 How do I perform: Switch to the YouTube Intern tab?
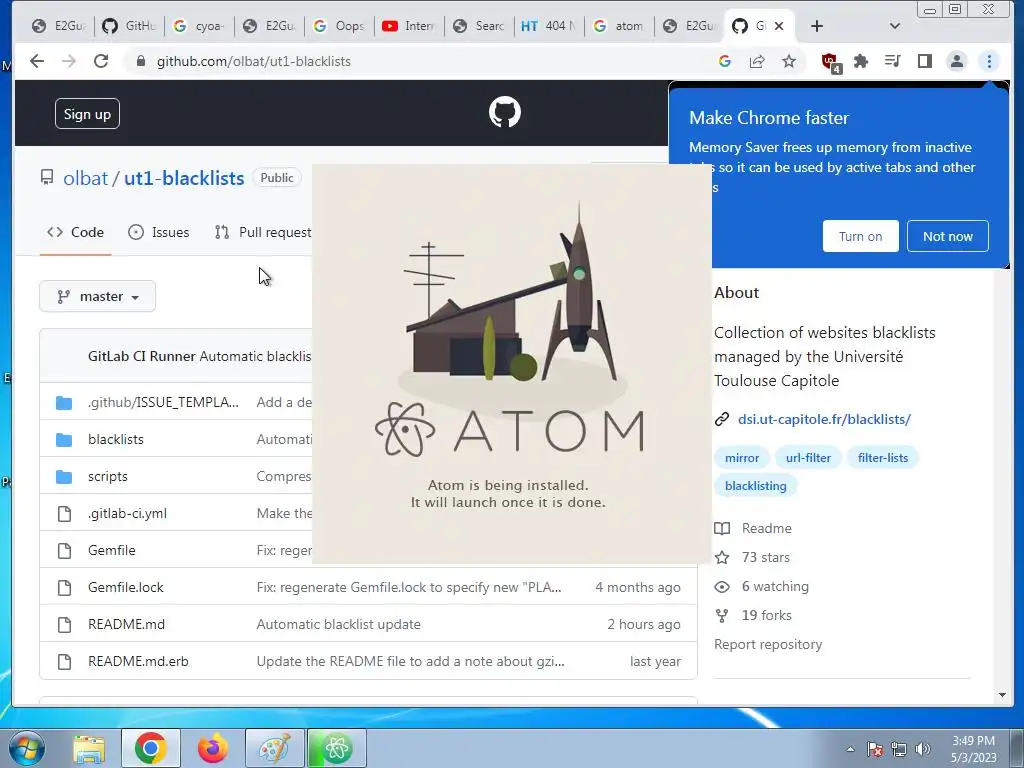tap(409, 26)
